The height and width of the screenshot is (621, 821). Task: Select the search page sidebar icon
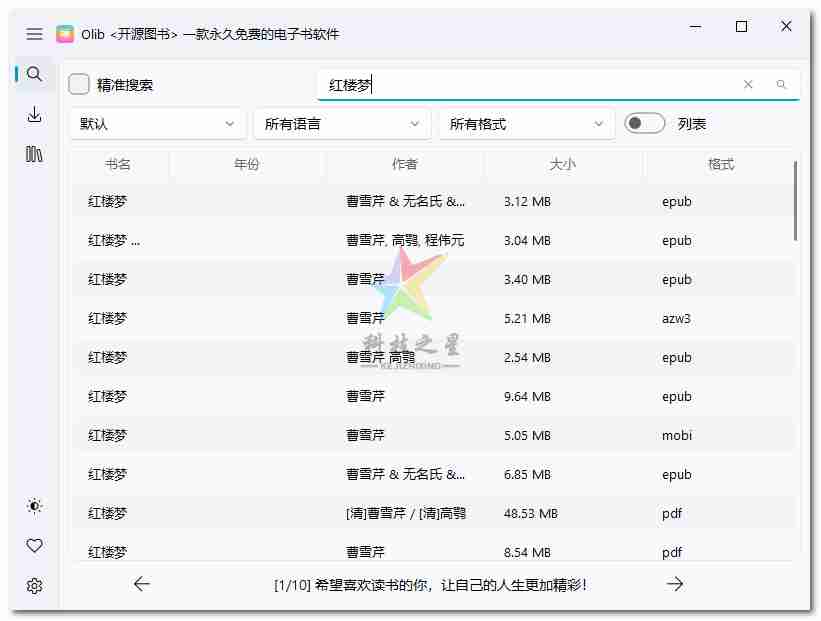(34, 75)
